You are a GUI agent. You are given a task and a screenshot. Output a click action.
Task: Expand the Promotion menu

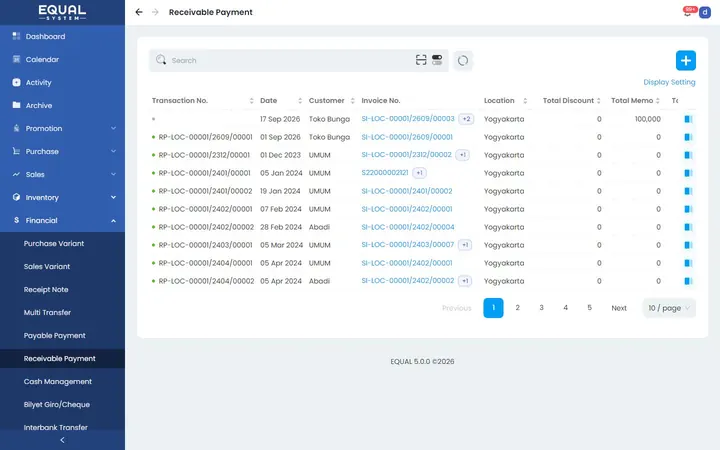[x=62, y=128]
